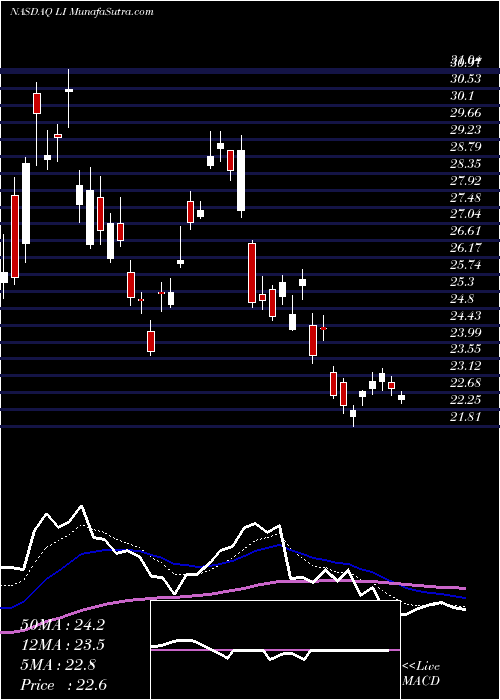Select the 22.68 price axis label
Image resolution: width=500 pixels, height=700 pixels.
[x=466, y=383]
